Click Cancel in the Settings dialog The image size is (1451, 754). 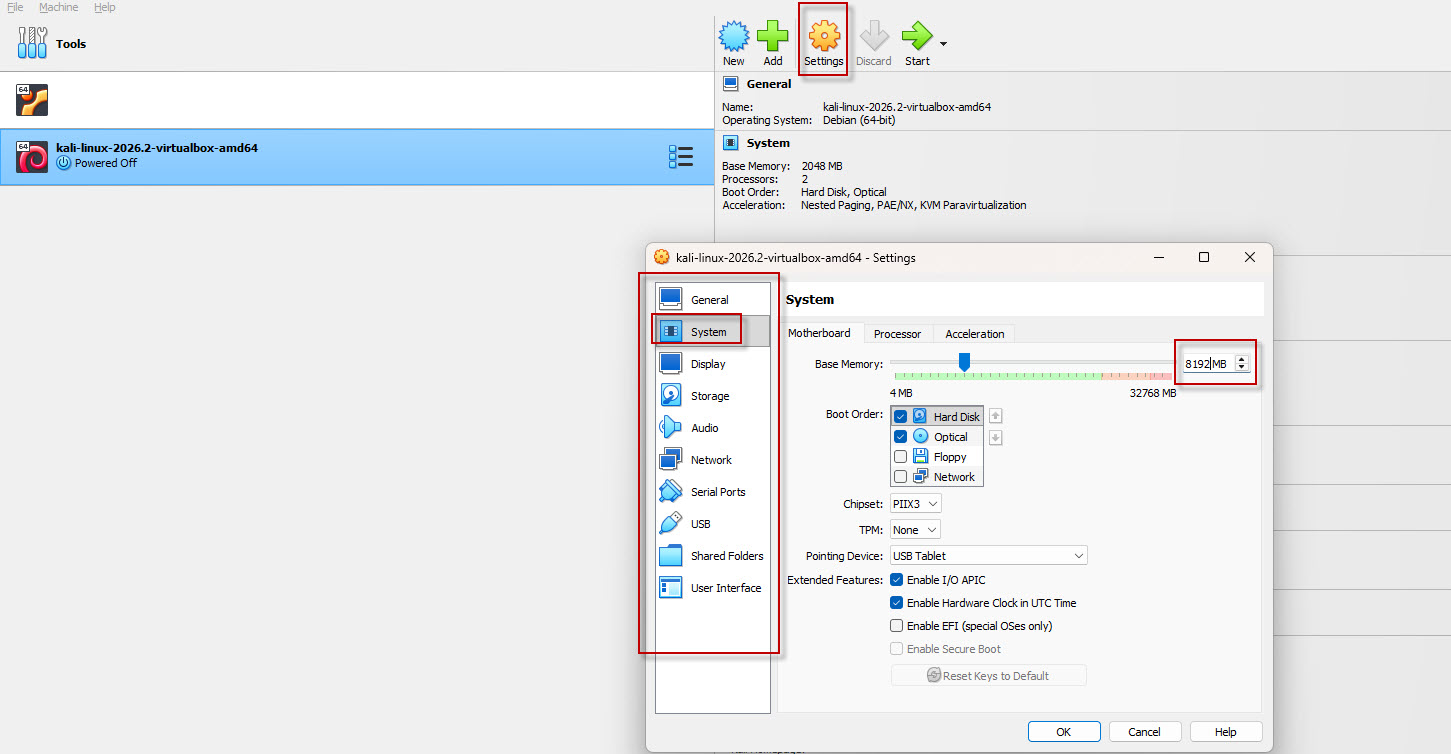click(1145, 732)
